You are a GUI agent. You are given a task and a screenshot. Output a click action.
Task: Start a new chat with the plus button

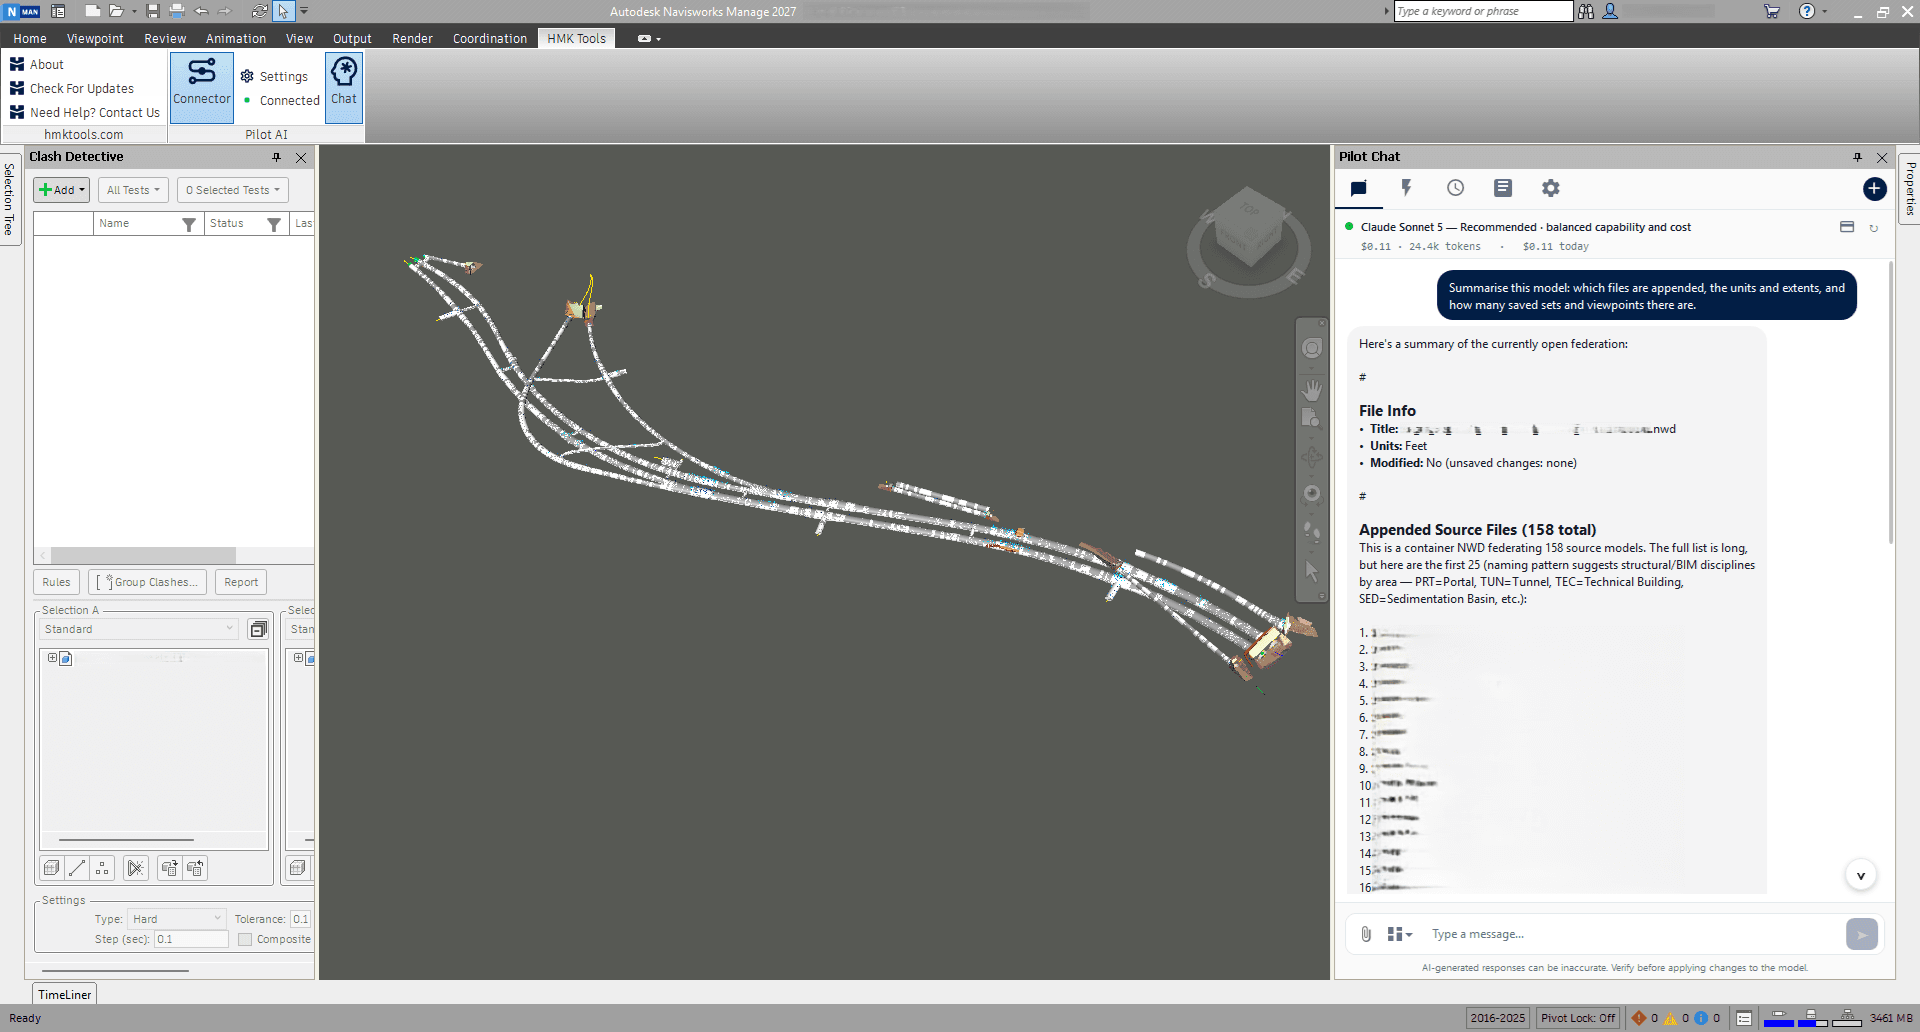[1874, 188]
